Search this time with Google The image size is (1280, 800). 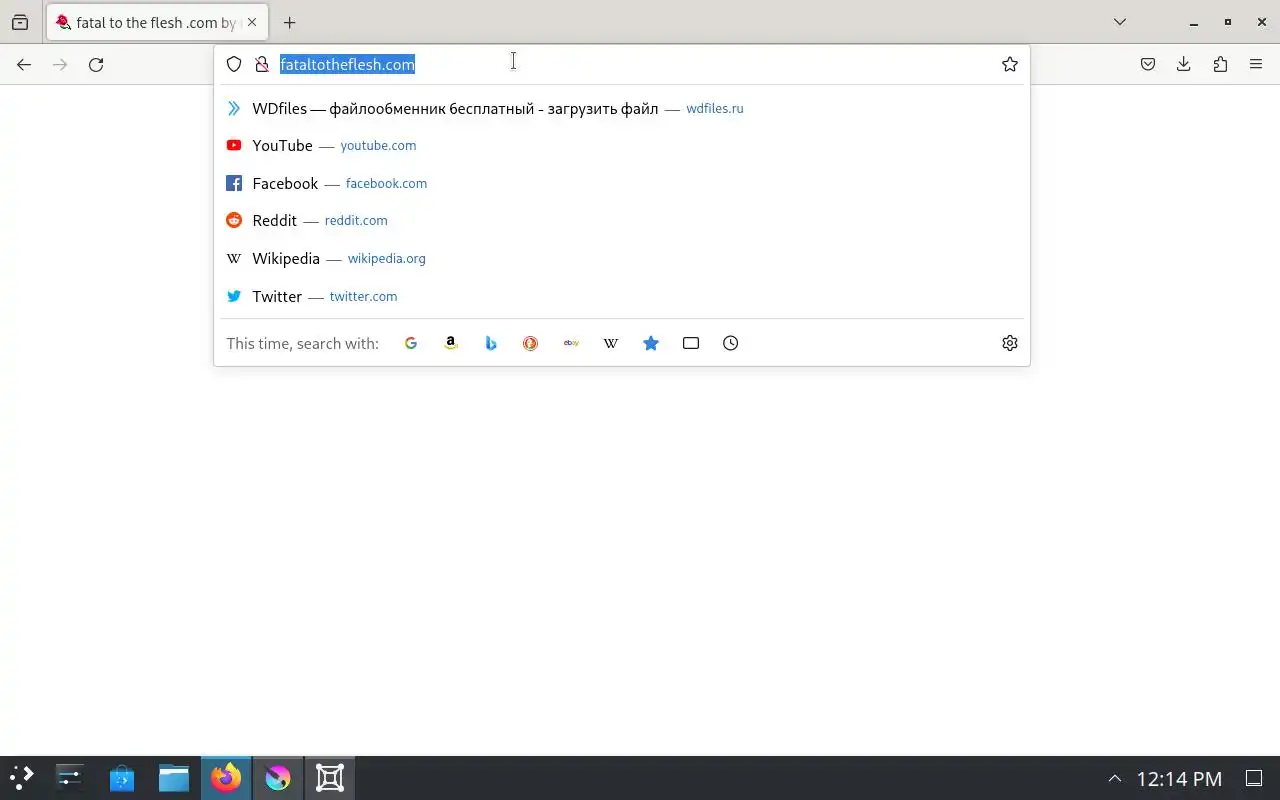click(411, 343)
